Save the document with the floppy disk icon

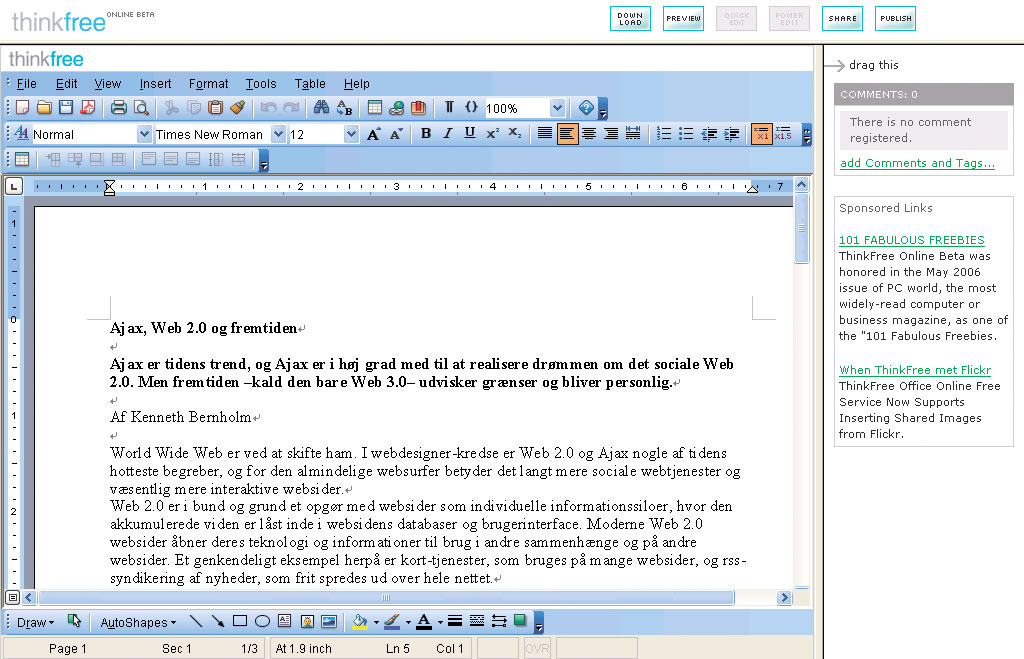point(65,108)
